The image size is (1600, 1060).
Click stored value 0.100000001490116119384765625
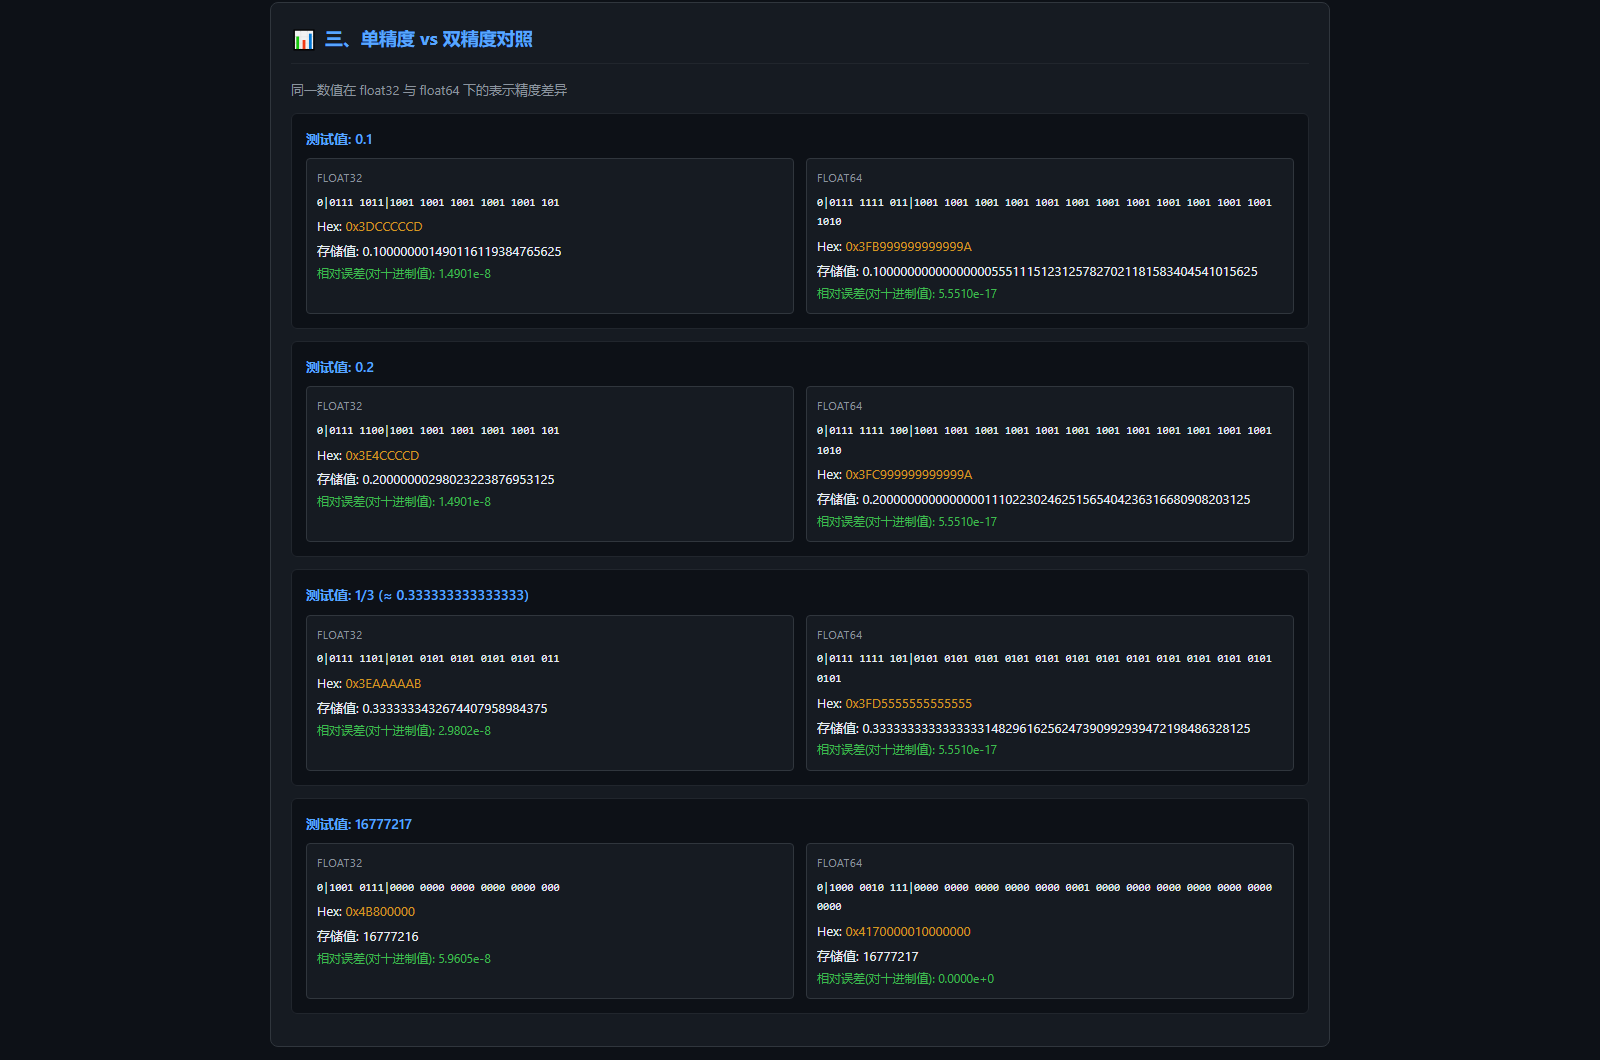[x=462, y=252]
